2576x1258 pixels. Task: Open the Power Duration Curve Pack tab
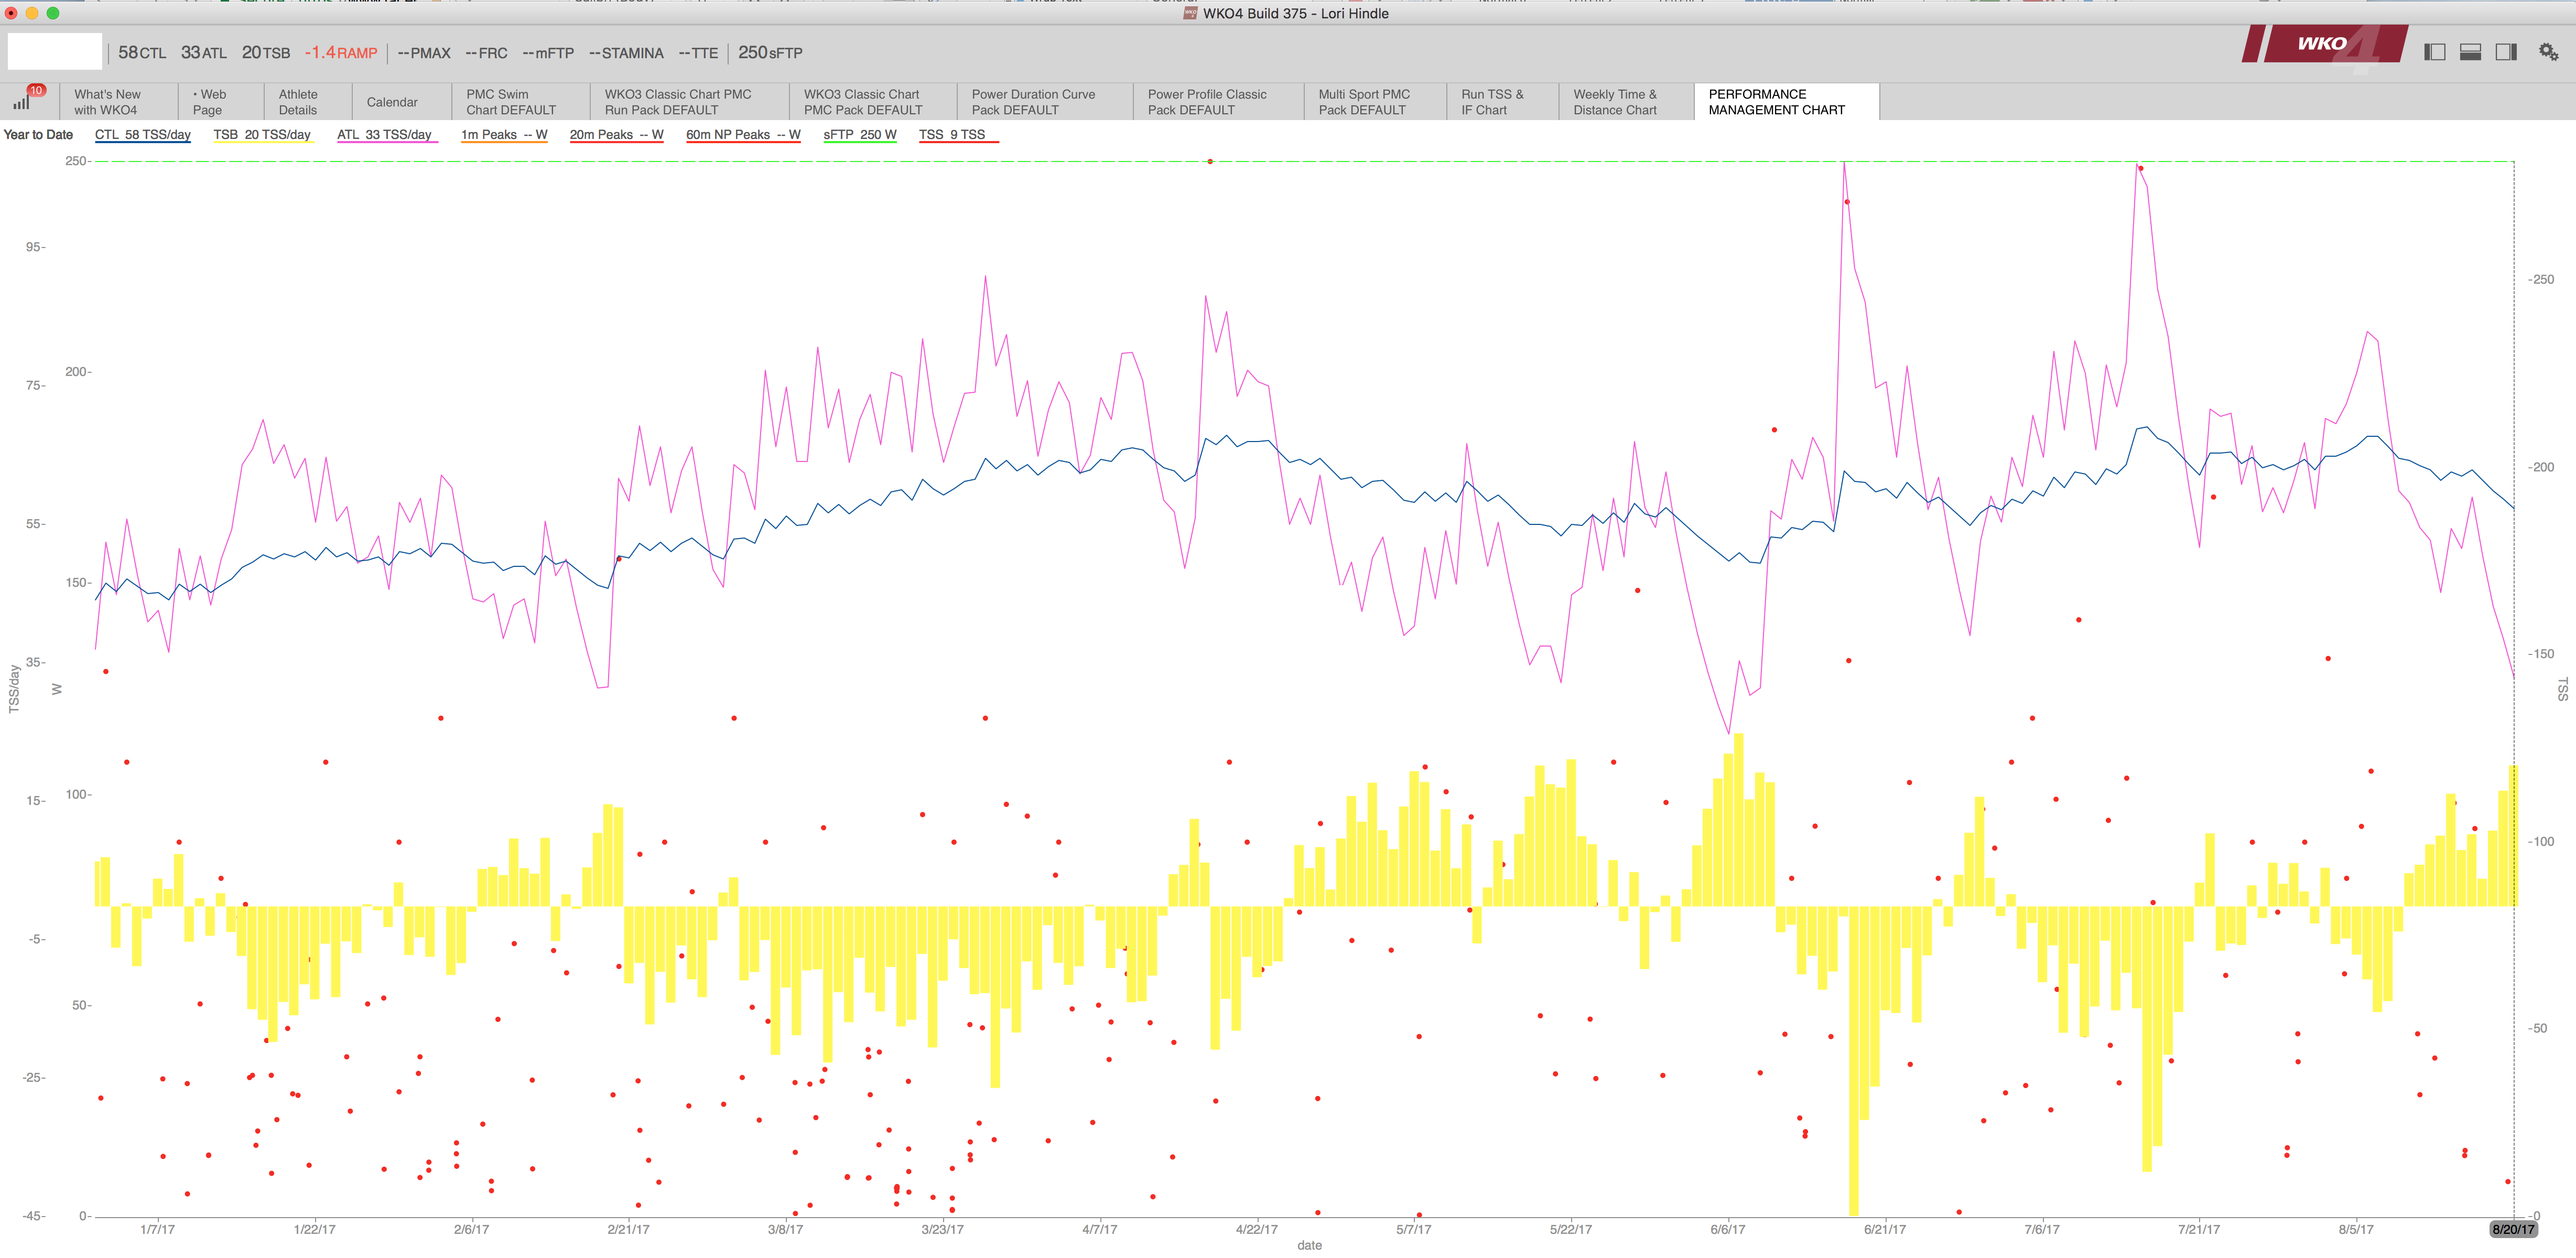pos(1033,102)
